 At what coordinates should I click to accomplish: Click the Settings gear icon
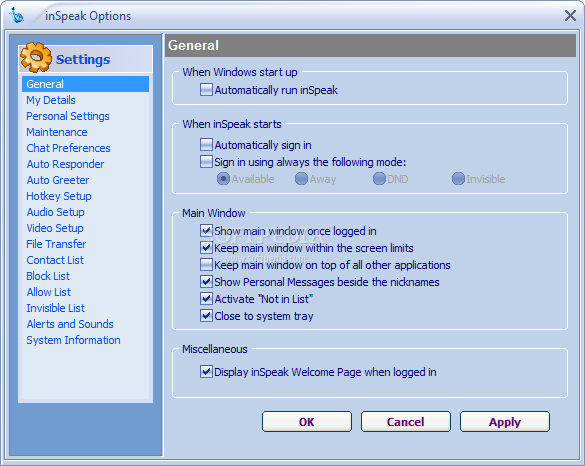(x=36, y=57)
